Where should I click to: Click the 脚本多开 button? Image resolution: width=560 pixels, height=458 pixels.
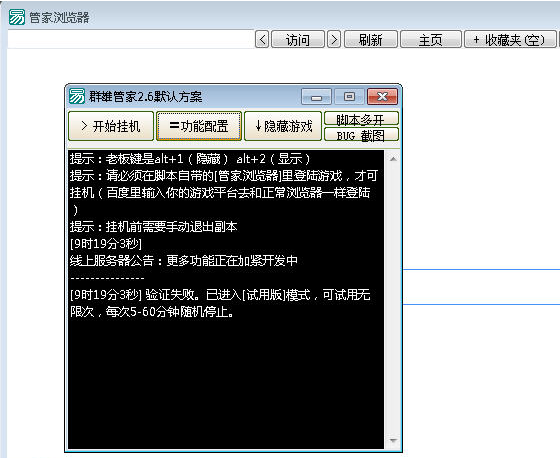click(361, 118)
